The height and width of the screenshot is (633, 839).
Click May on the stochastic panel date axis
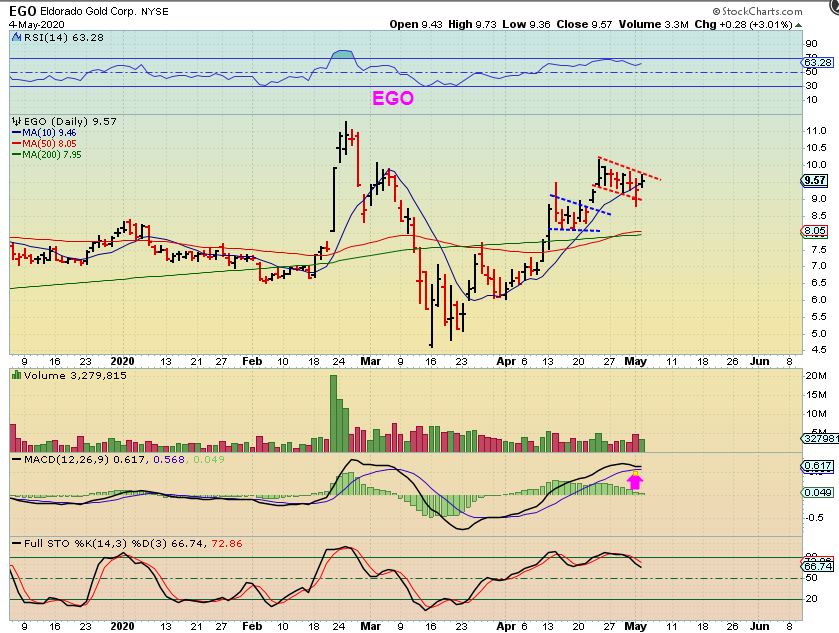636,626
